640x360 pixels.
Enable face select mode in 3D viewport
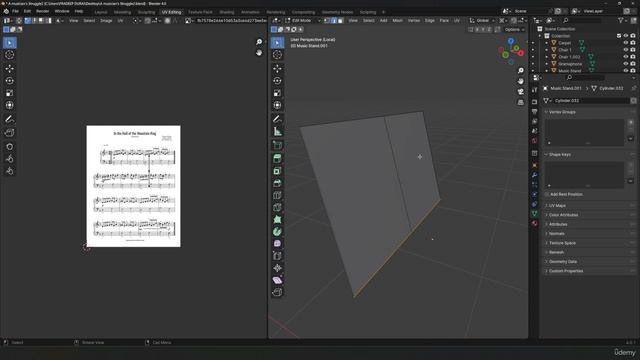(340, 20)
